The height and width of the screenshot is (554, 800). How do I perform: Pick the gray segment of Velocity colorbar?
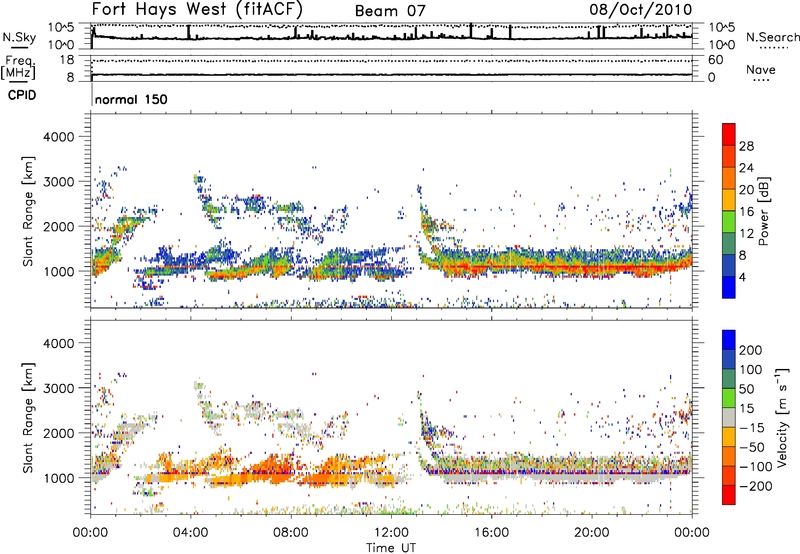click(x=729, y=417)
